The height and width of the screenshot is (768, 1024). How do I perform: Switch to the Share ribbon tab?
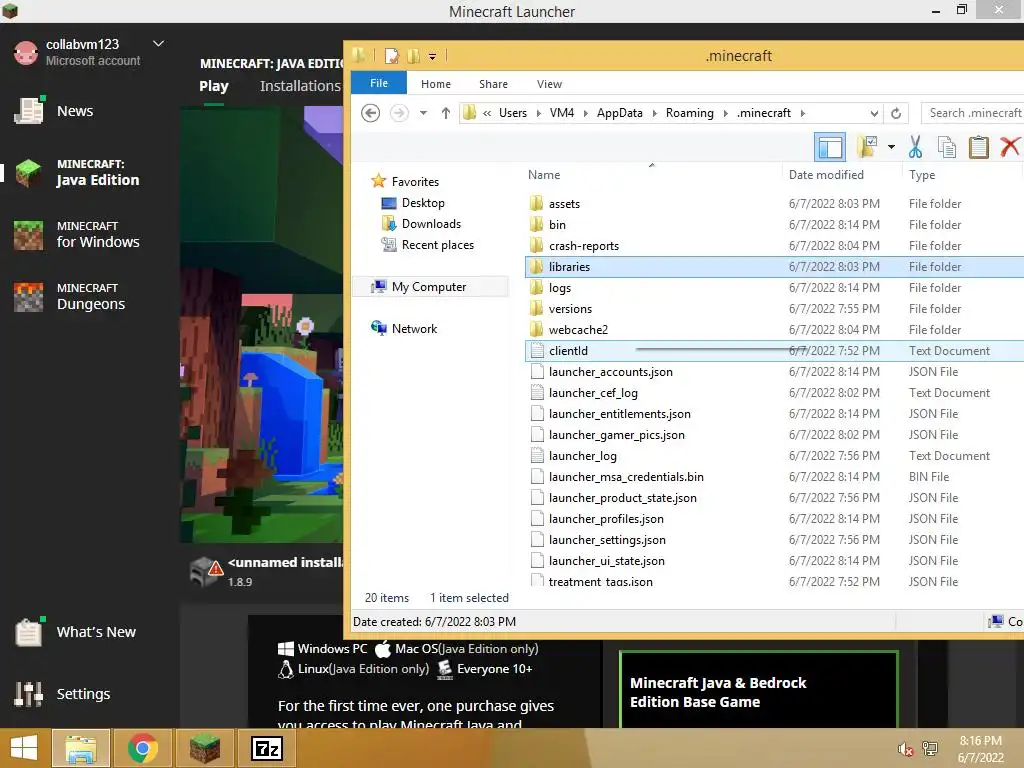coord(493,84)
